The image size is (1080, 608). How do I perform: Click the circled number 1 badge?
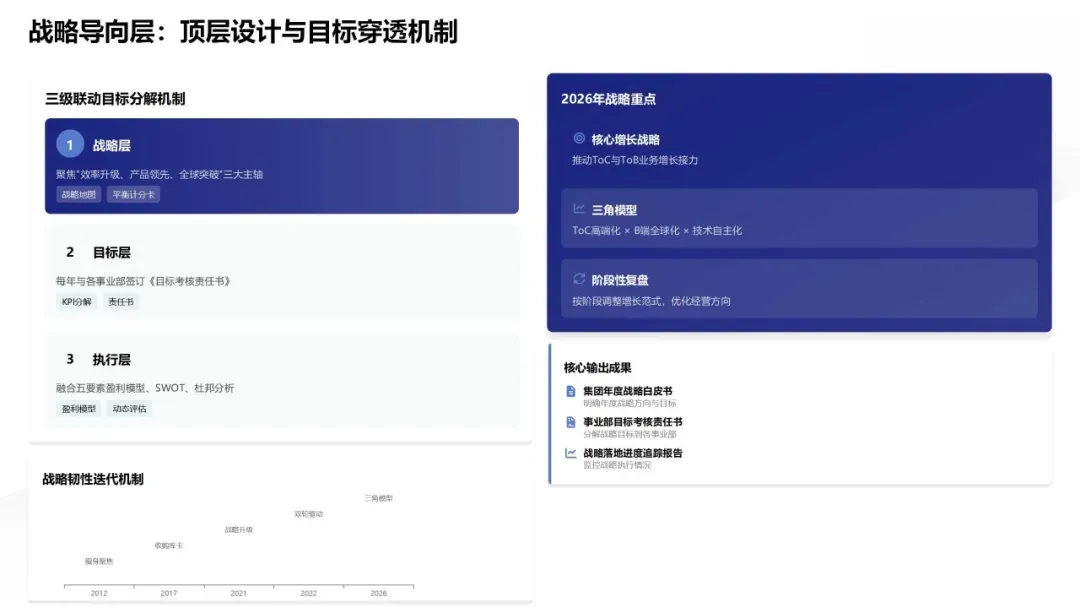70,145
